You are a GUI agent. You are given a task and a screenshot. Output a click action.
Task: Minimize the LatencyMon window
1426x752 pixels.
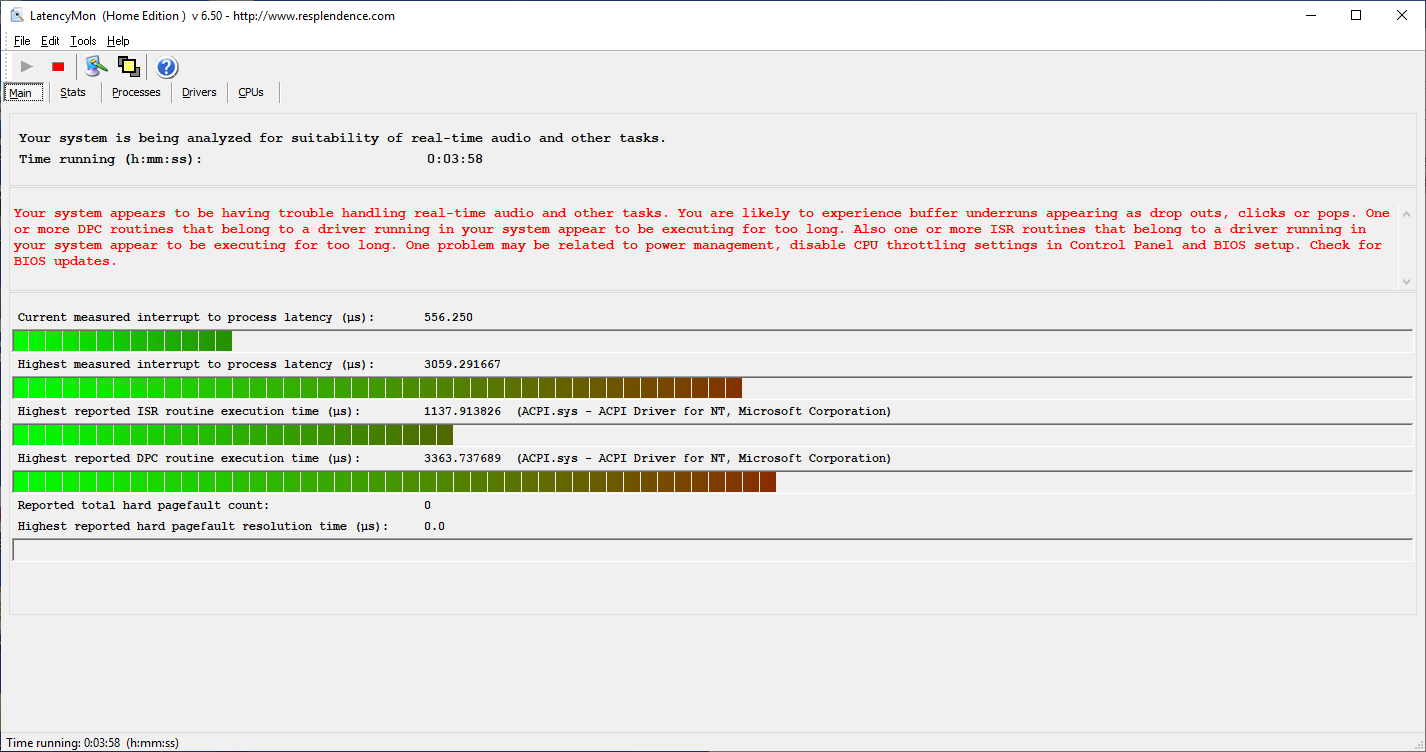(x=1310, y=15)
